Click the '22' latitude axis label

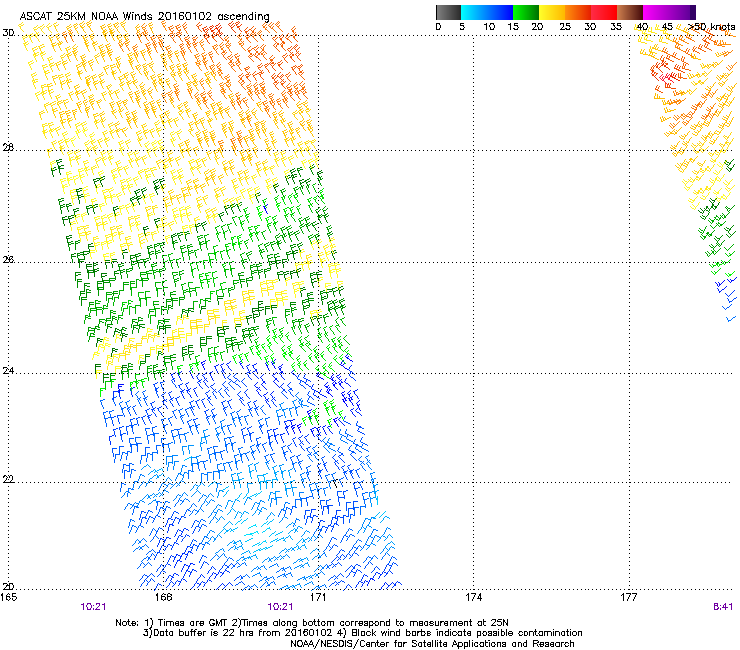pyautogui.click(x=8, y=479)
